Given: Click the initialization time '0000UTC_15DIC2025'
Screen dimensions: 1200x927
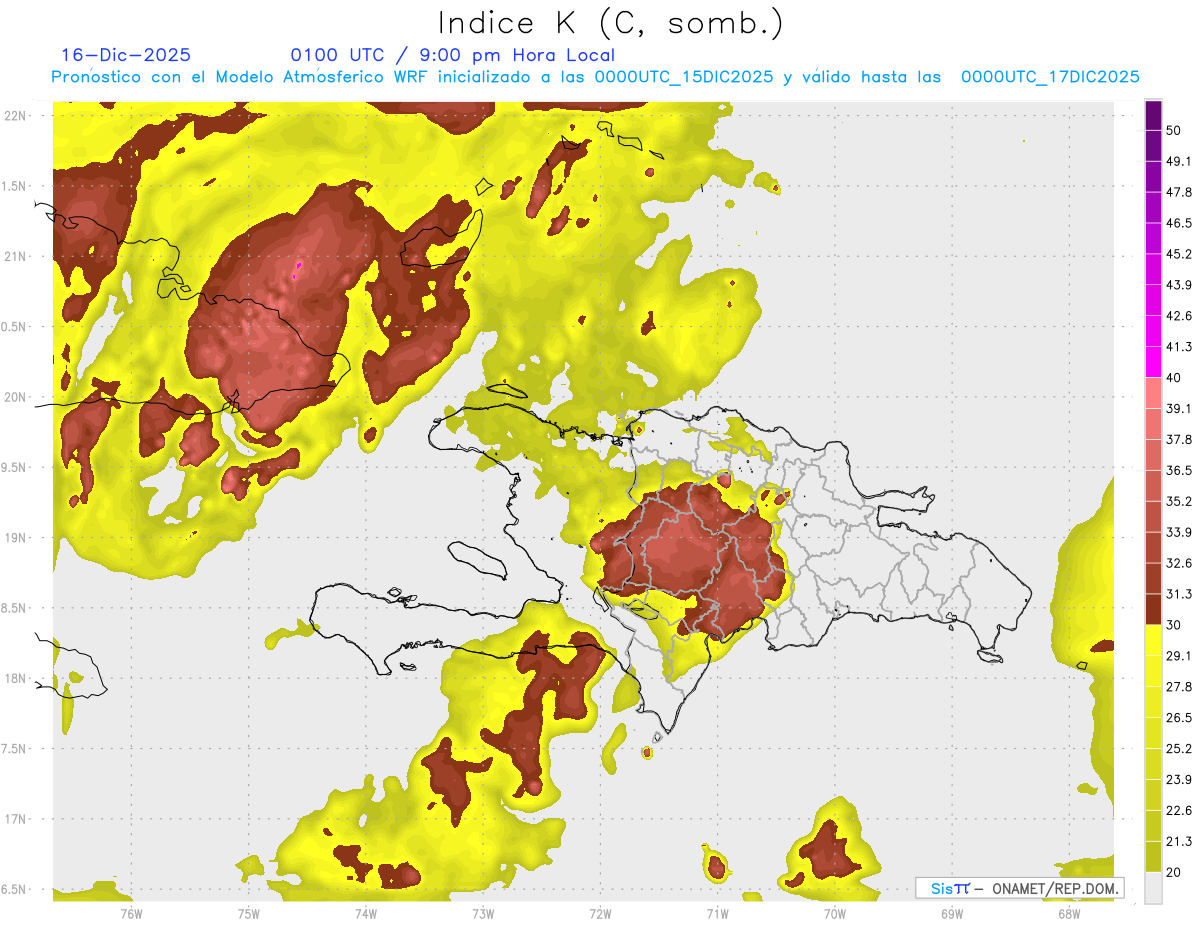Looking at the screenshot, I should tap(684, 77).
